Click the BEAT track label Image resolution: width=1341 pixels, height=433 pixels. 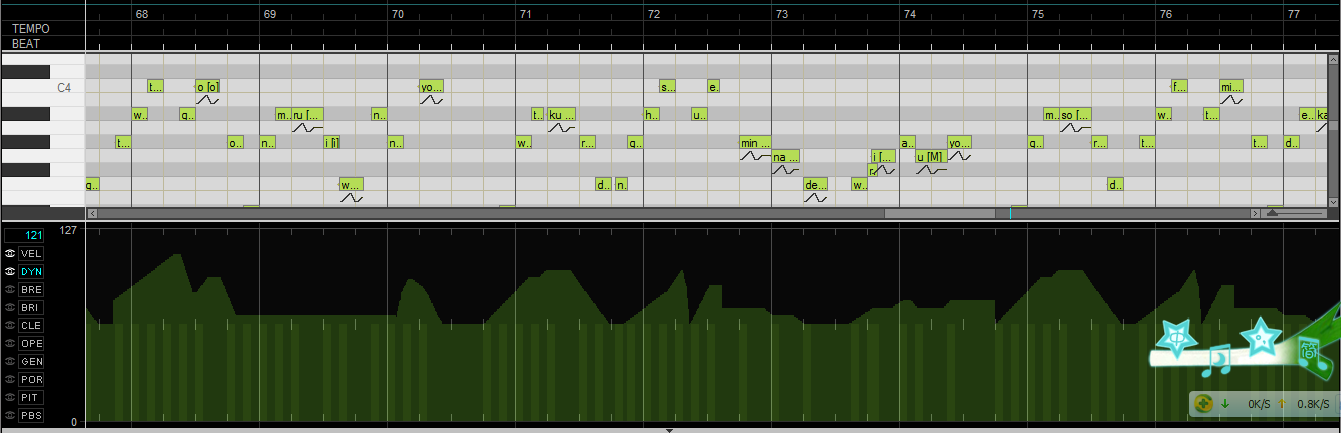(x=26, y=44)
